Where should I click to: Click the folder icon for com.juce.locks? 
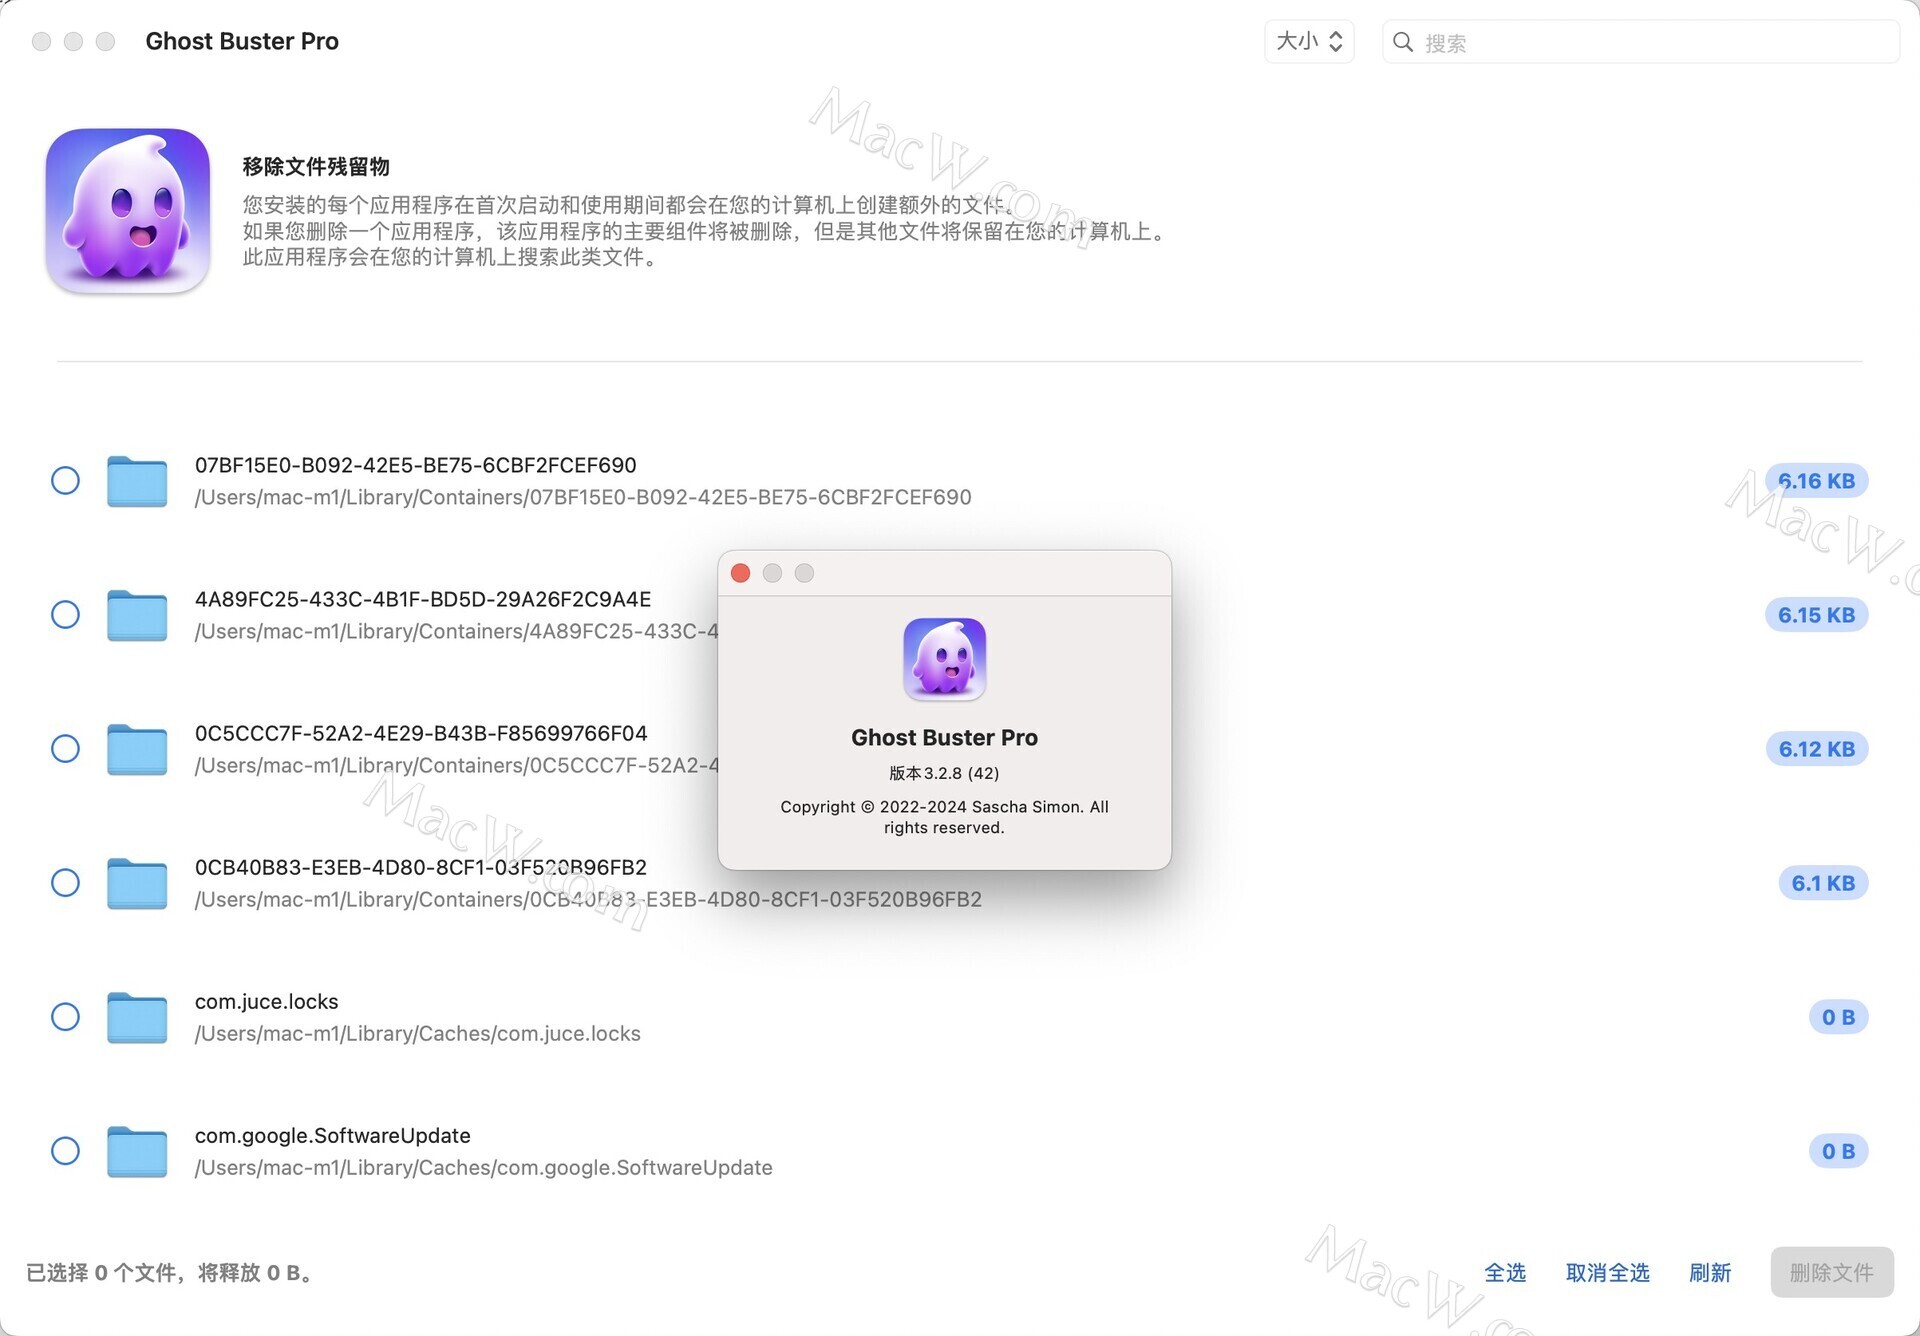(137, 1017)
